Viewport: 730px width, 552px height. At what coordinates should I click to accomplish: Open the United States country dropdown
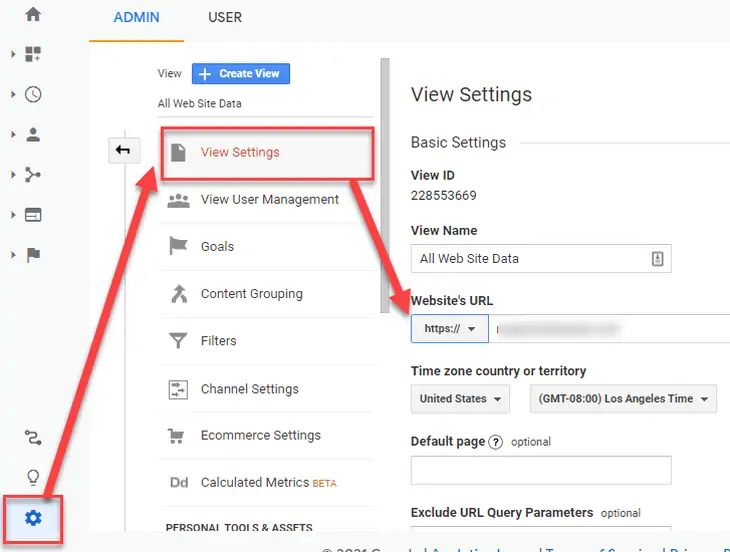(x=460, y=399)
